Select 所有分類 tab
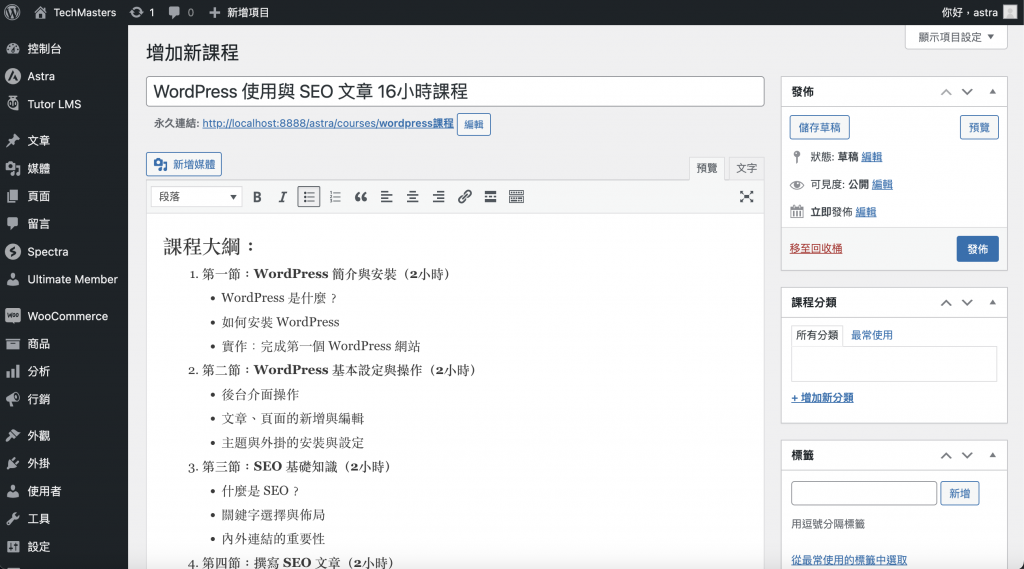The height and width of the screenshot is (569, 1024). tap(817, 335)
